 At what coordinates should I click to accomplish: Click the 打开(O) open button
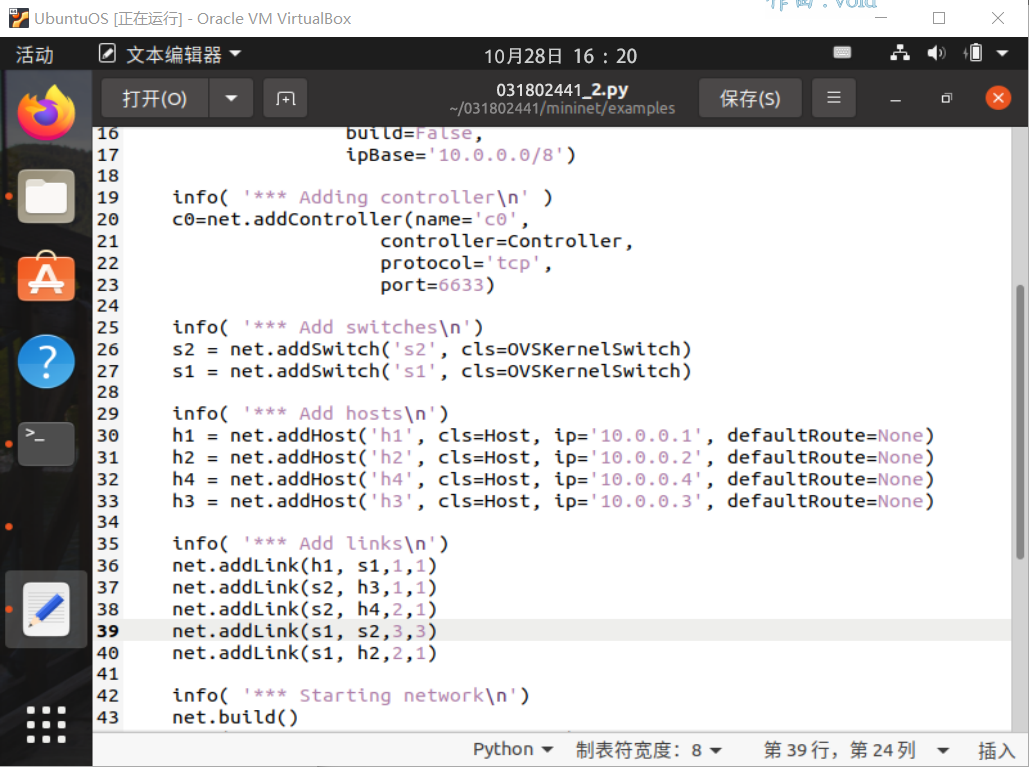155,99
